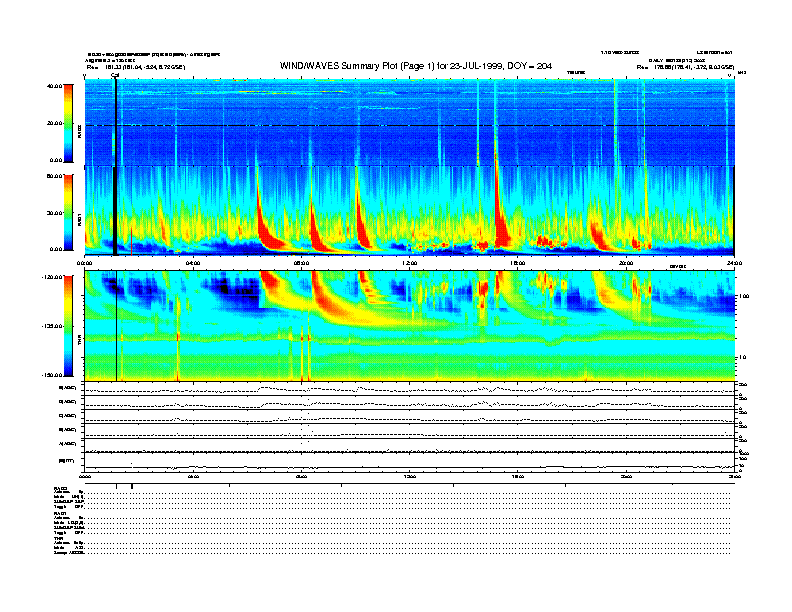Click the -120.00 value on TNR scale

(50, 276)
